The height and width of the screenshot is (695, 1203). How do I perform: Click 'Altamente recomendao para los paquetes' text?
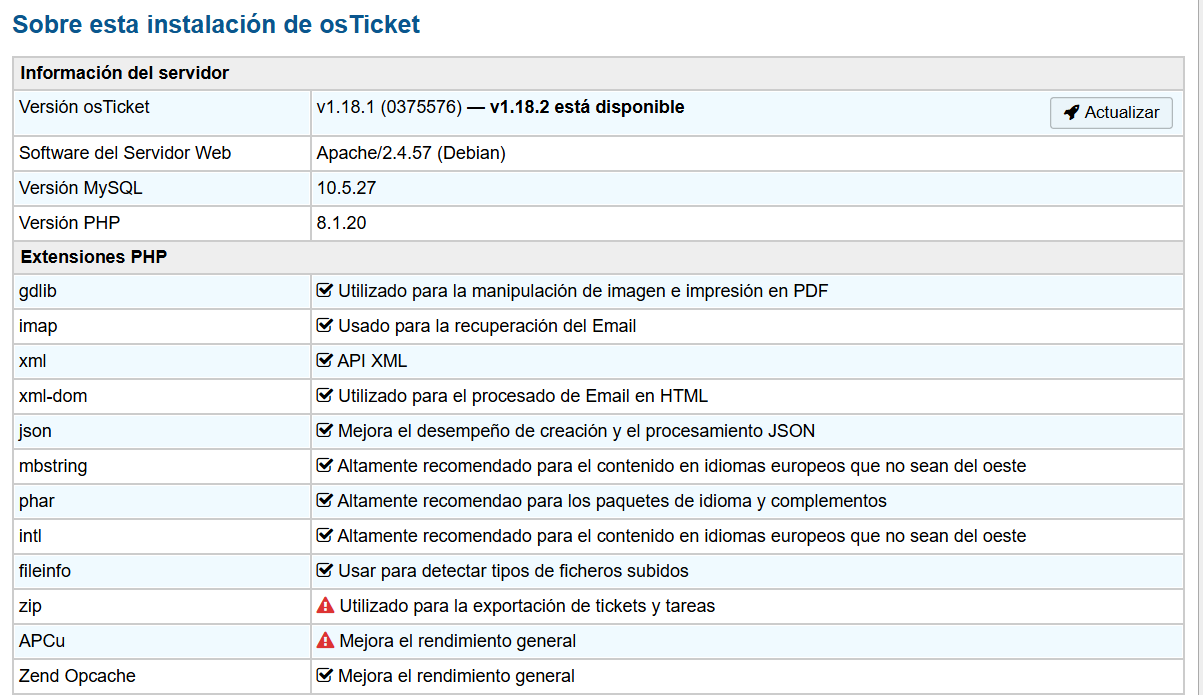tap(612, 501)
